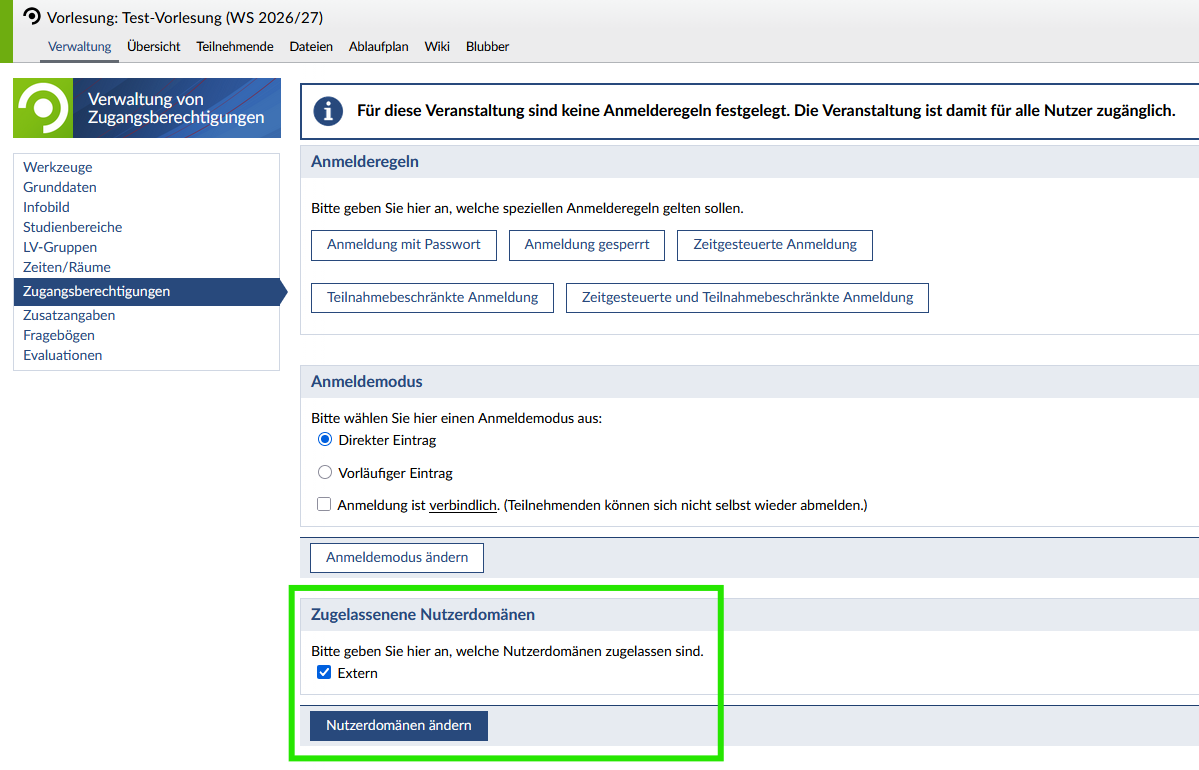Go to the Blubber tab
Screen dimensions: 1199x770
point(487,46)
